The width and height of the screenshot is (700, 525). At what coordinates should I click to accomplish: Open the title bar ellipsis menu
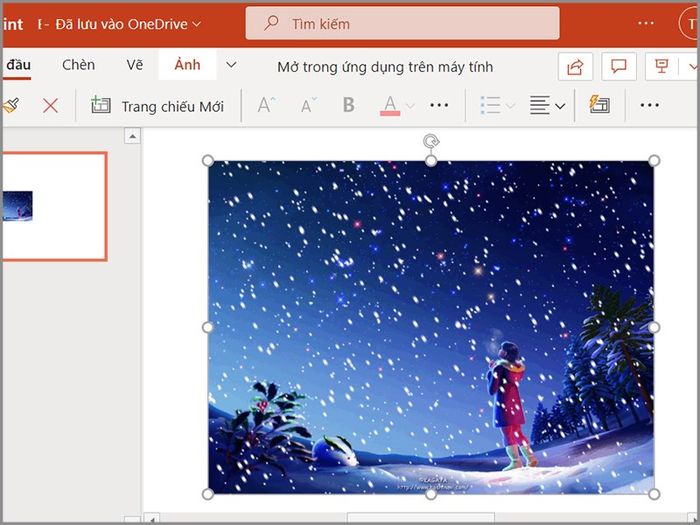[x=646, y=23]
